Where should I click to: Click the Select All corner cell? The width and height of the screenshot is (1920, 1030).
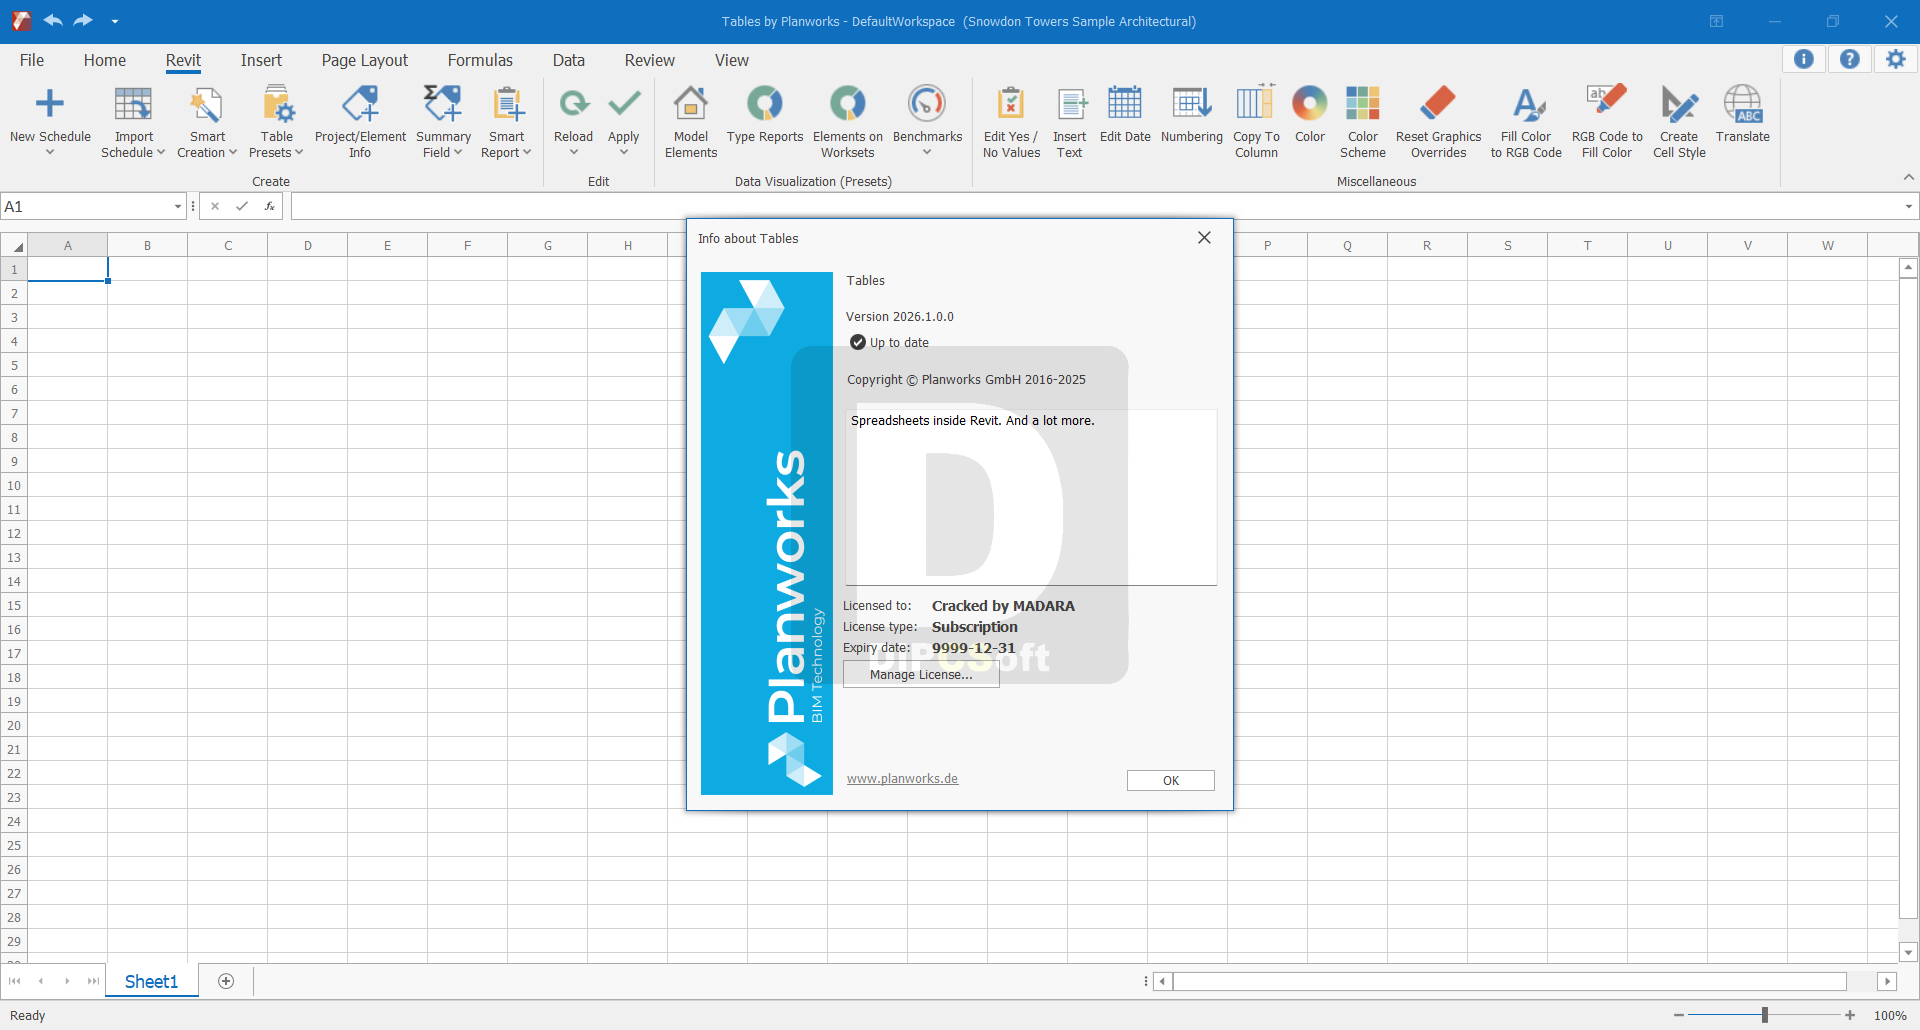coord(14,245)
